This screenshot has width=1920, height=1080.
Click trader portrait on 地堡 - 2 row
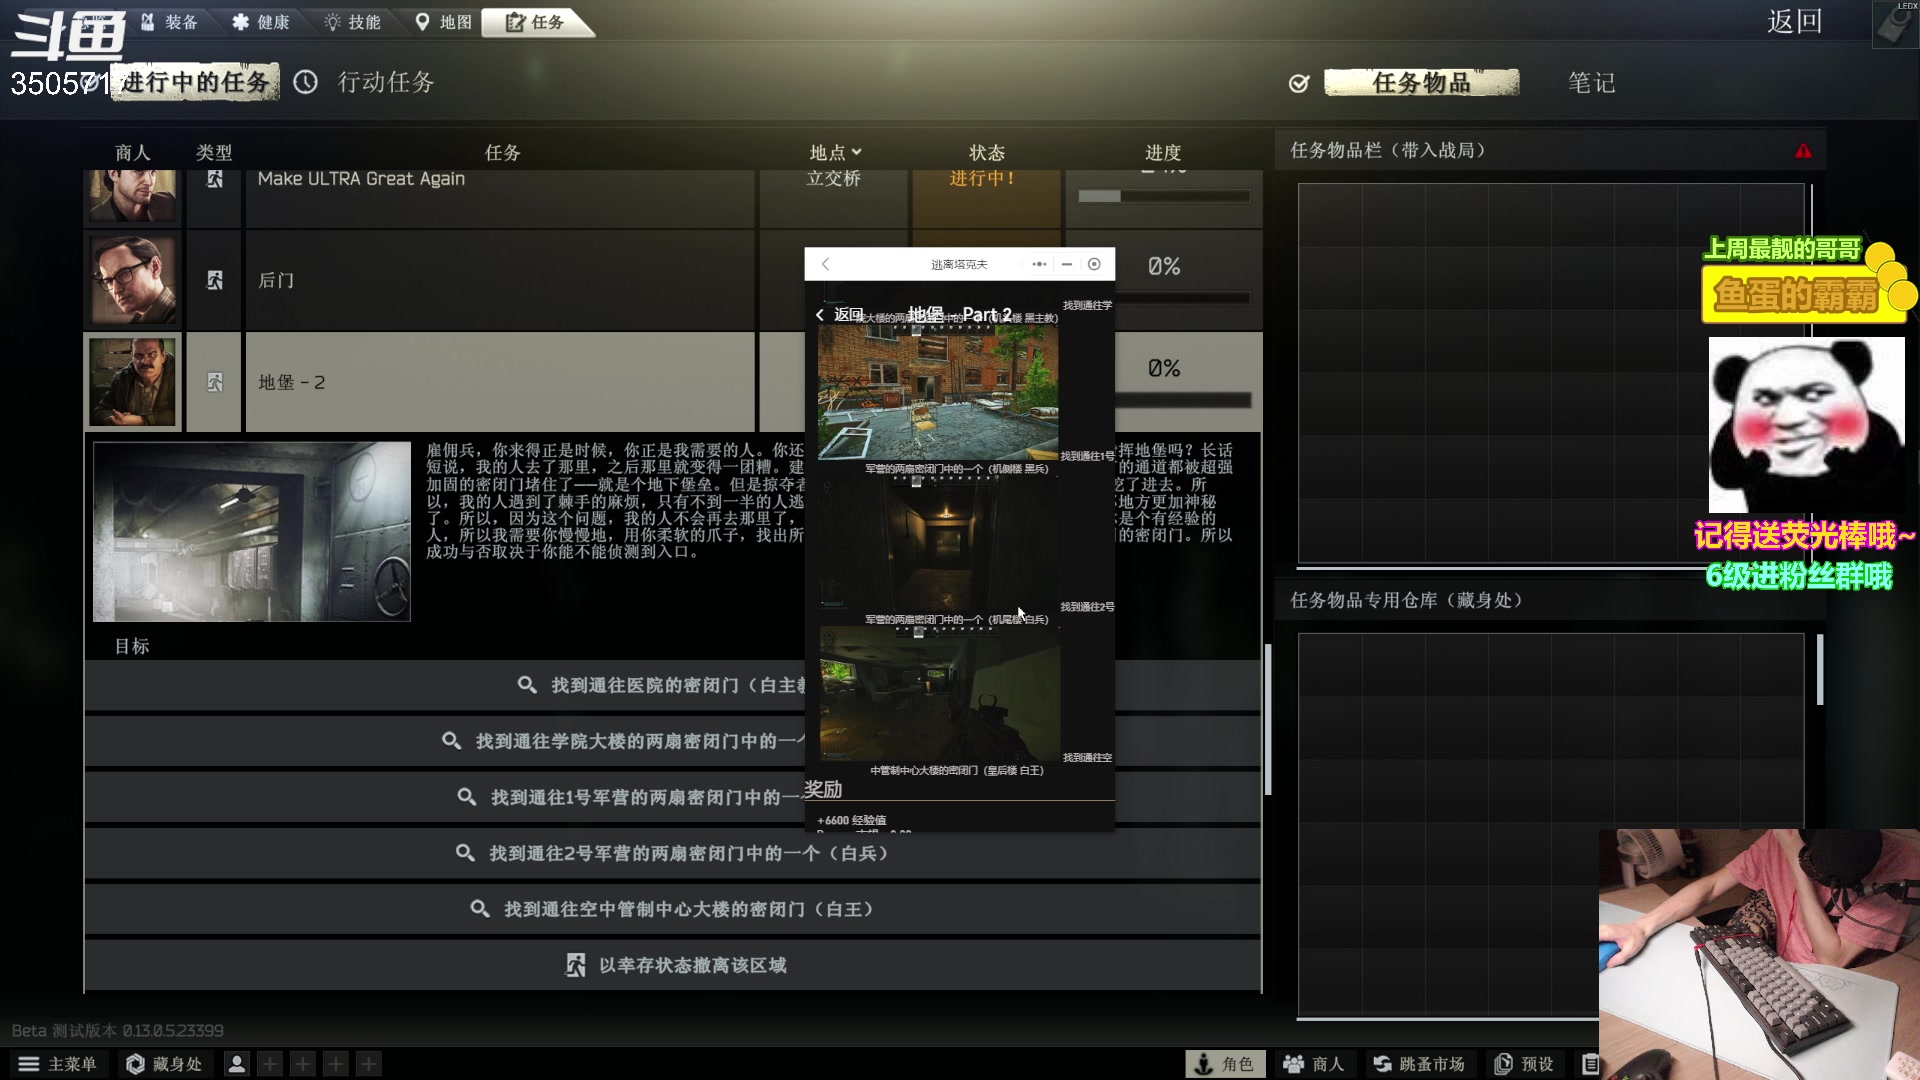(x=133, y=382)
